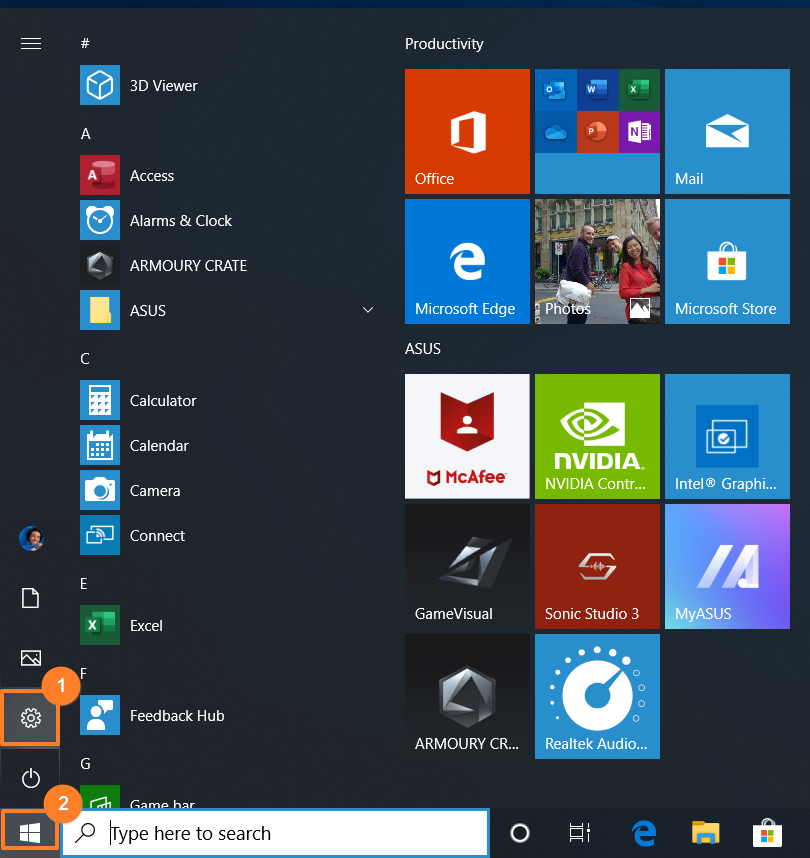The height and width of the screenshot is (858, 810).
Task: Open Microsoft Store from the taskbar
Action: click(x=767, y=832)
